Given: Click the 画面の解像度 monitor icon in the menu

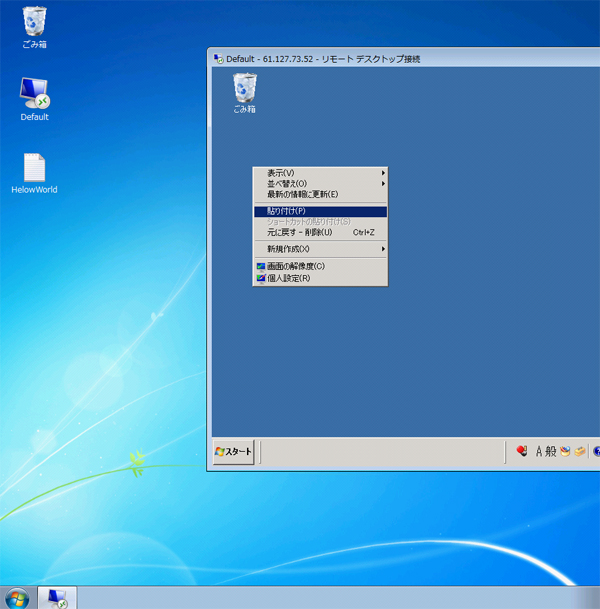Looking at the screenshot, I should pyautogui.click(x=261, y=266).
